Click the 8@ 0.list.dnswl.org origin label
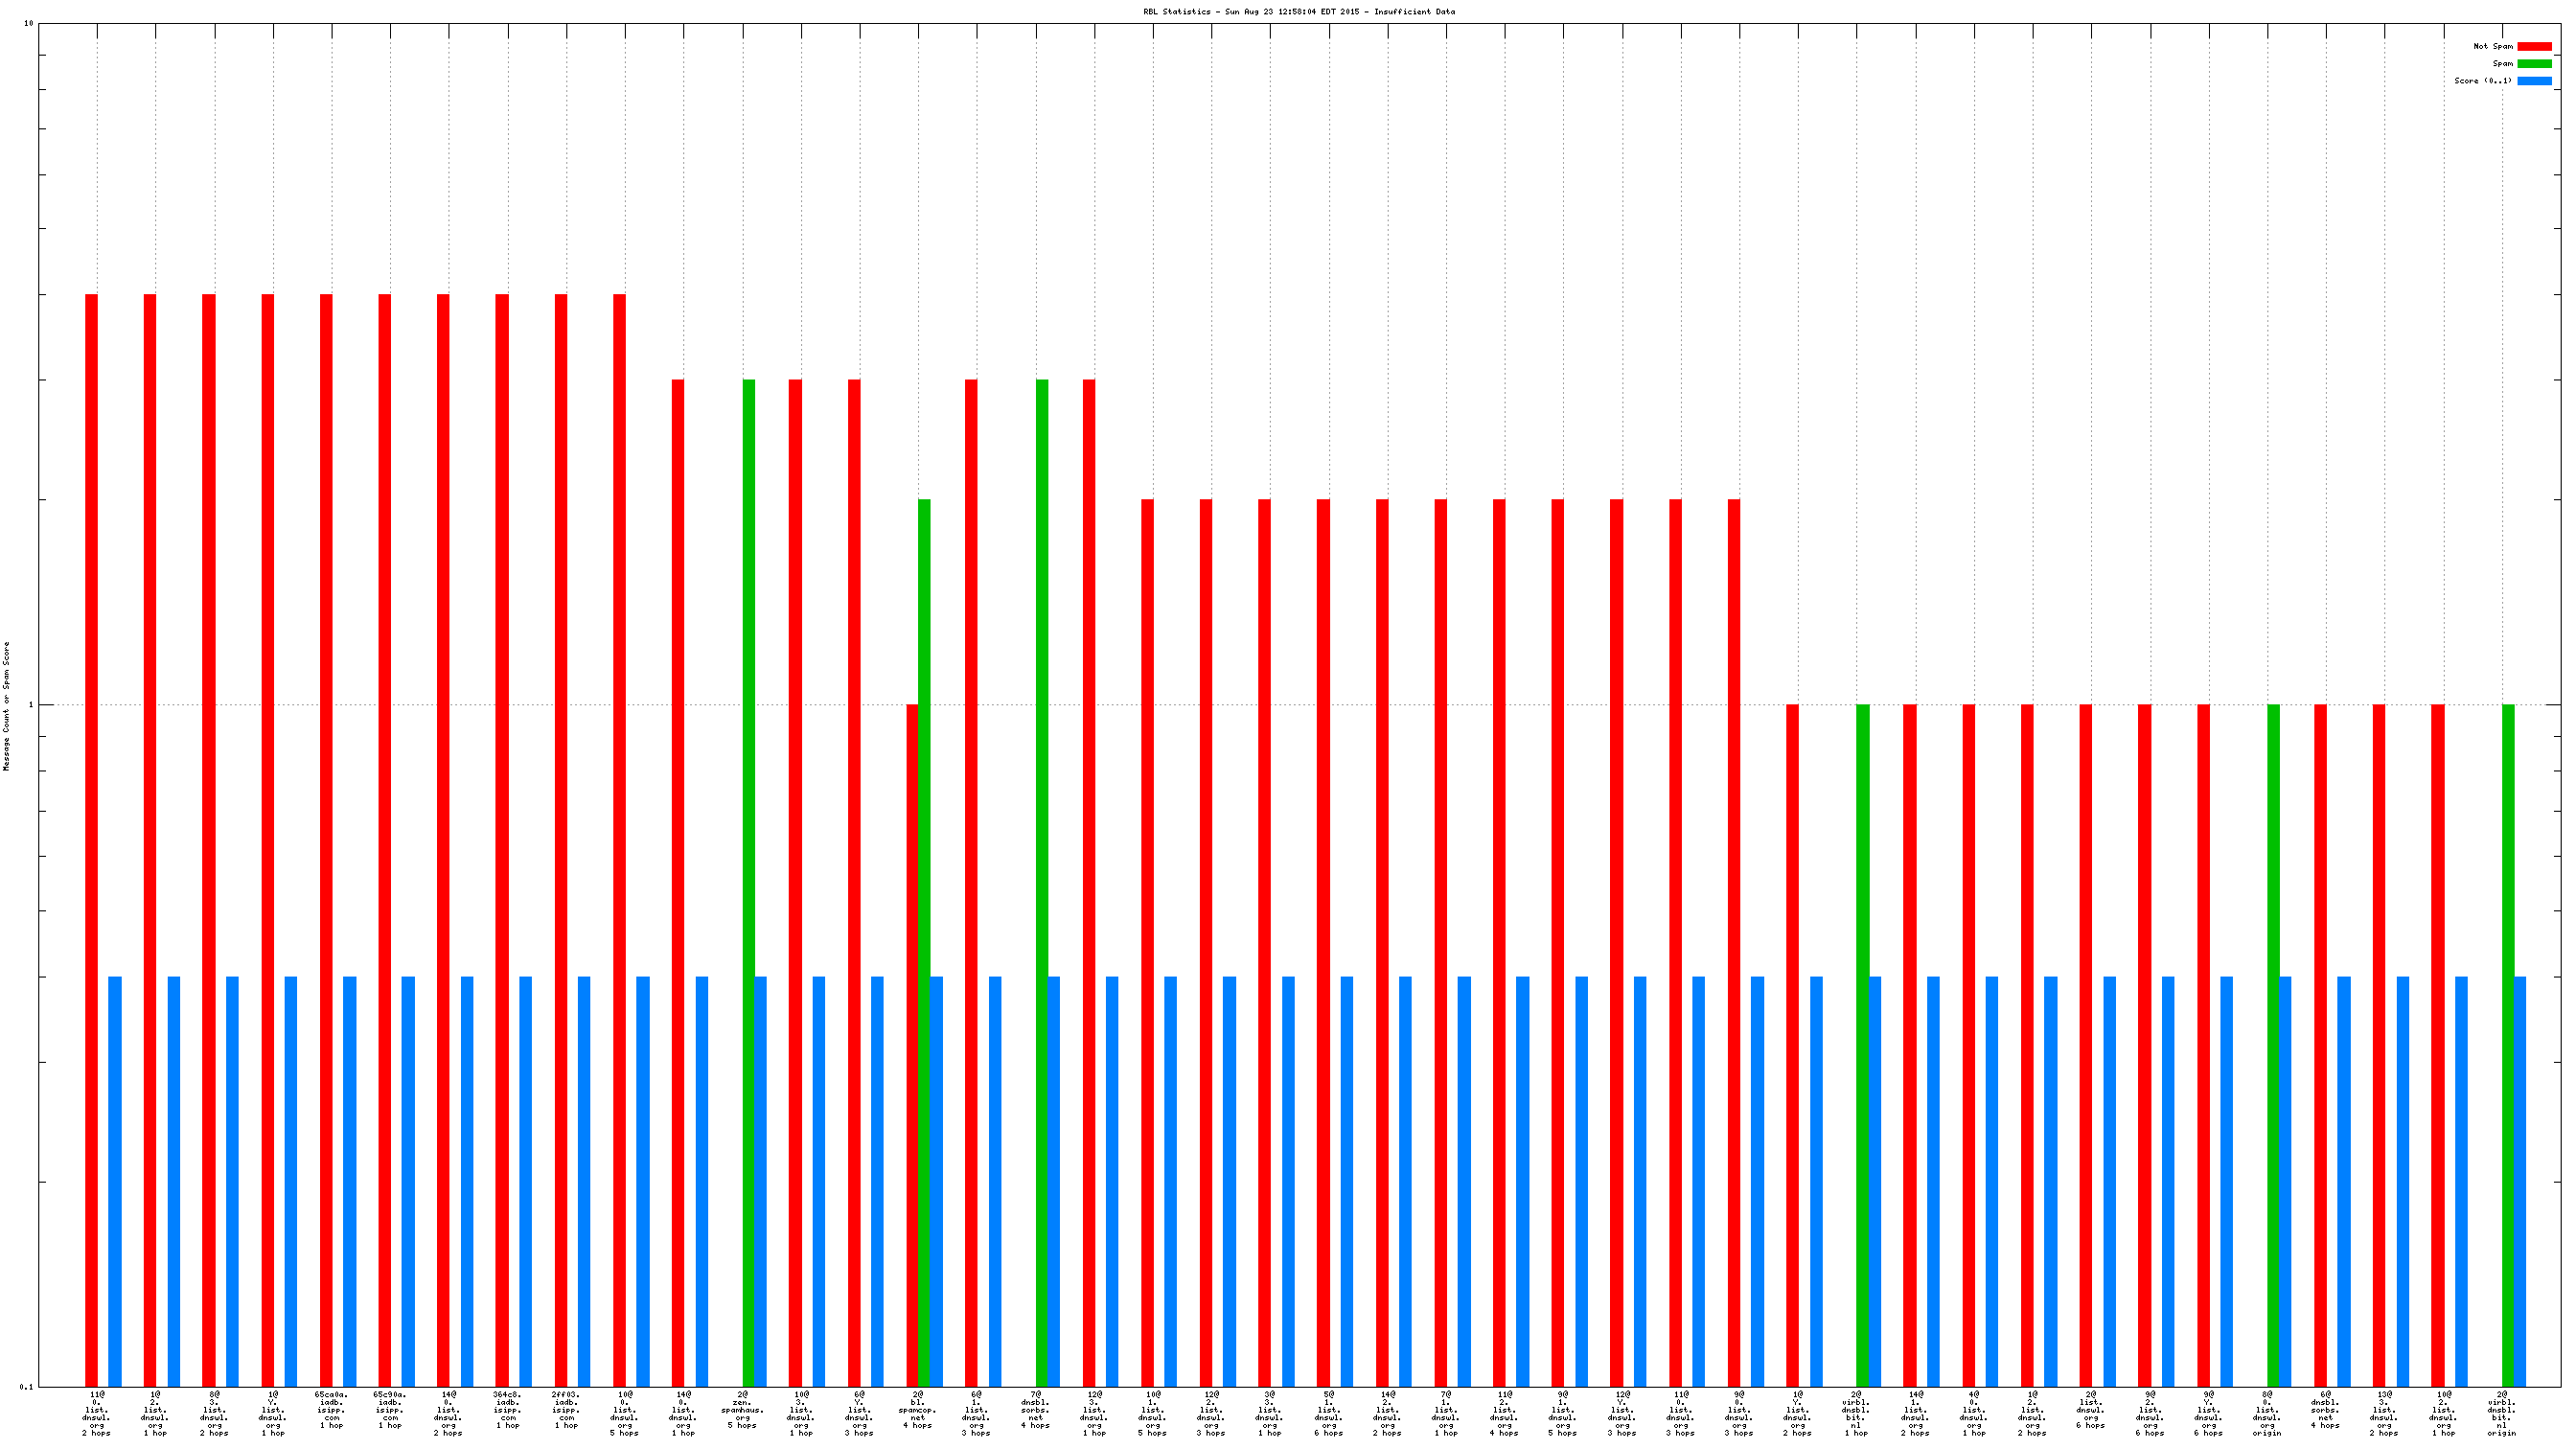 2267,1414
